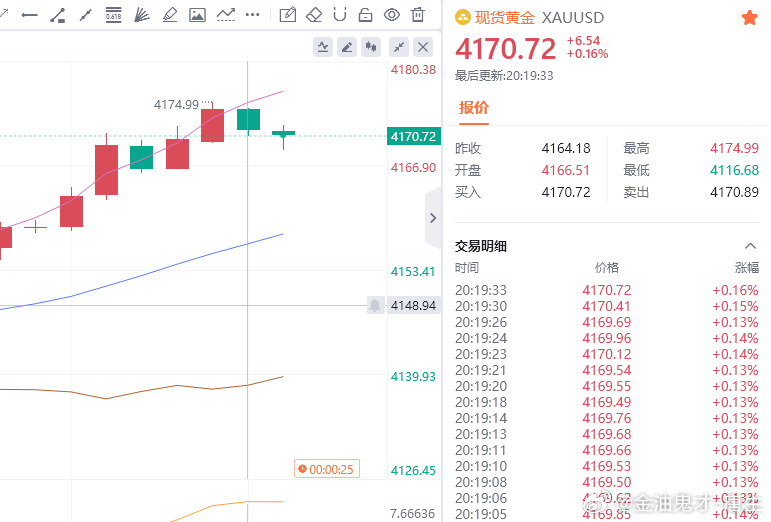771x522 pixels.
Task: Click the current price tag 4170.72 on axis
Action: coord(414,136)
